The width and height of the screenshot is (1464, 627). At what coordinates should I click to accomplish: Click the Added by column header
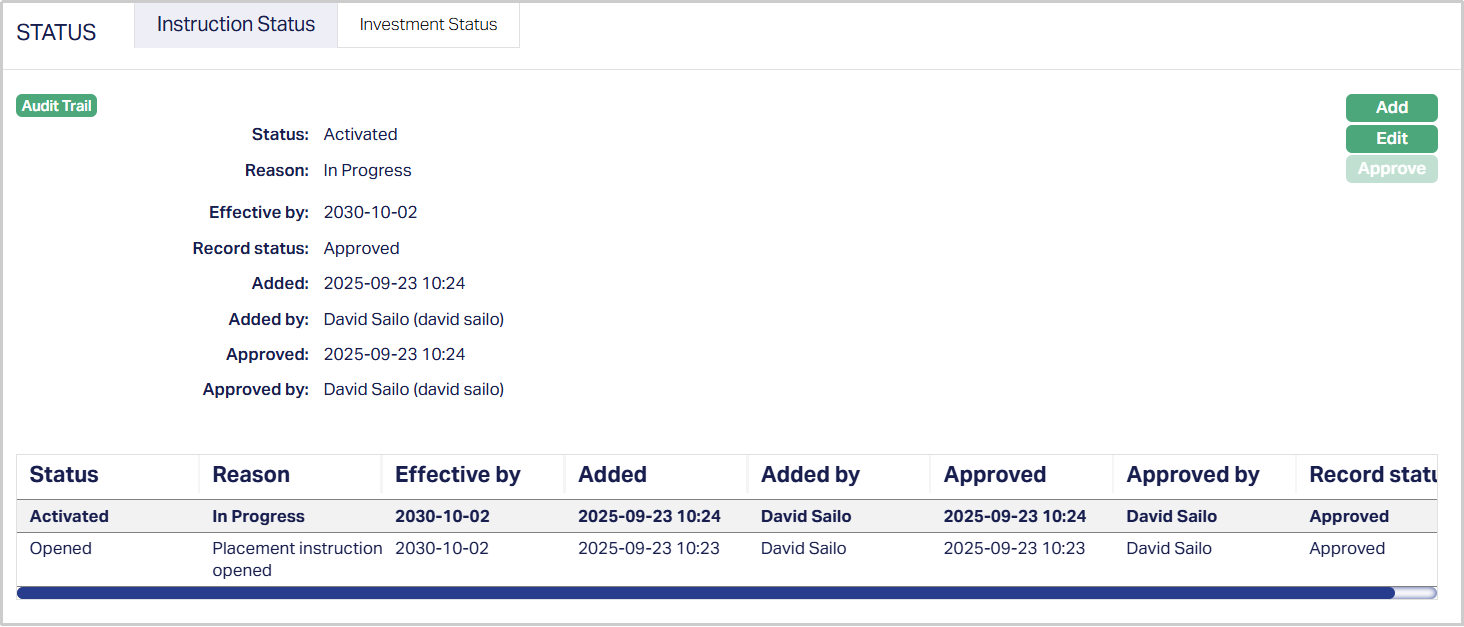point(810,475)
